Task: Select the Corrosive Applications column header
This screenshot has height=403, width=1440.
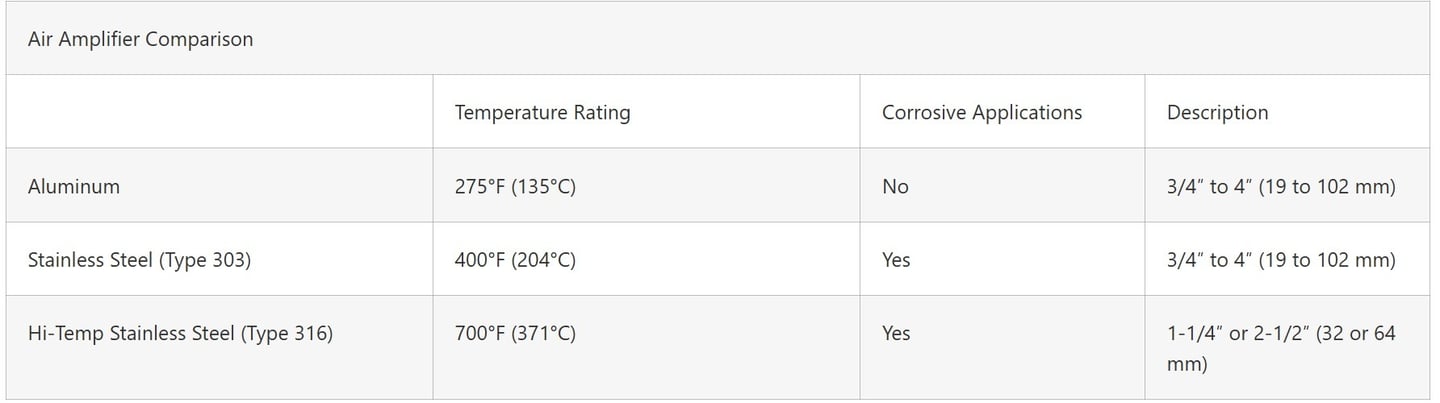Action: tap(981, 112)
